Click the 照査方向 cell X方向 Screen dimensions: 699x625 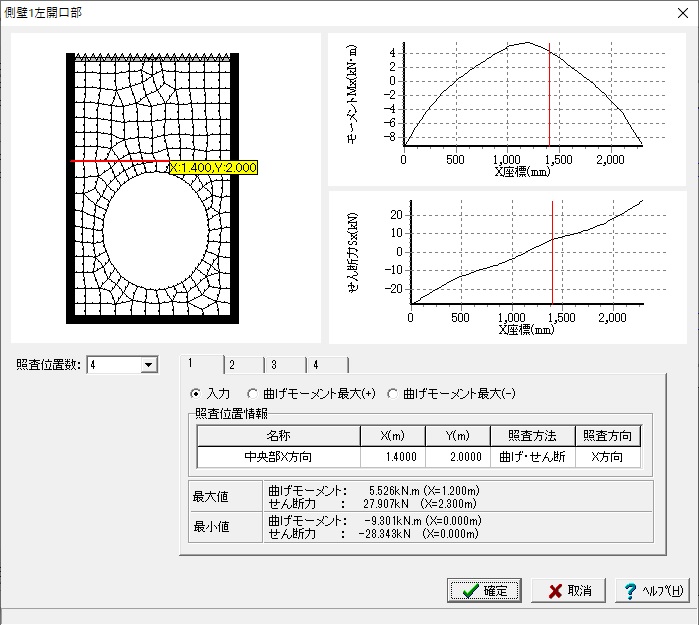(608, 456)
